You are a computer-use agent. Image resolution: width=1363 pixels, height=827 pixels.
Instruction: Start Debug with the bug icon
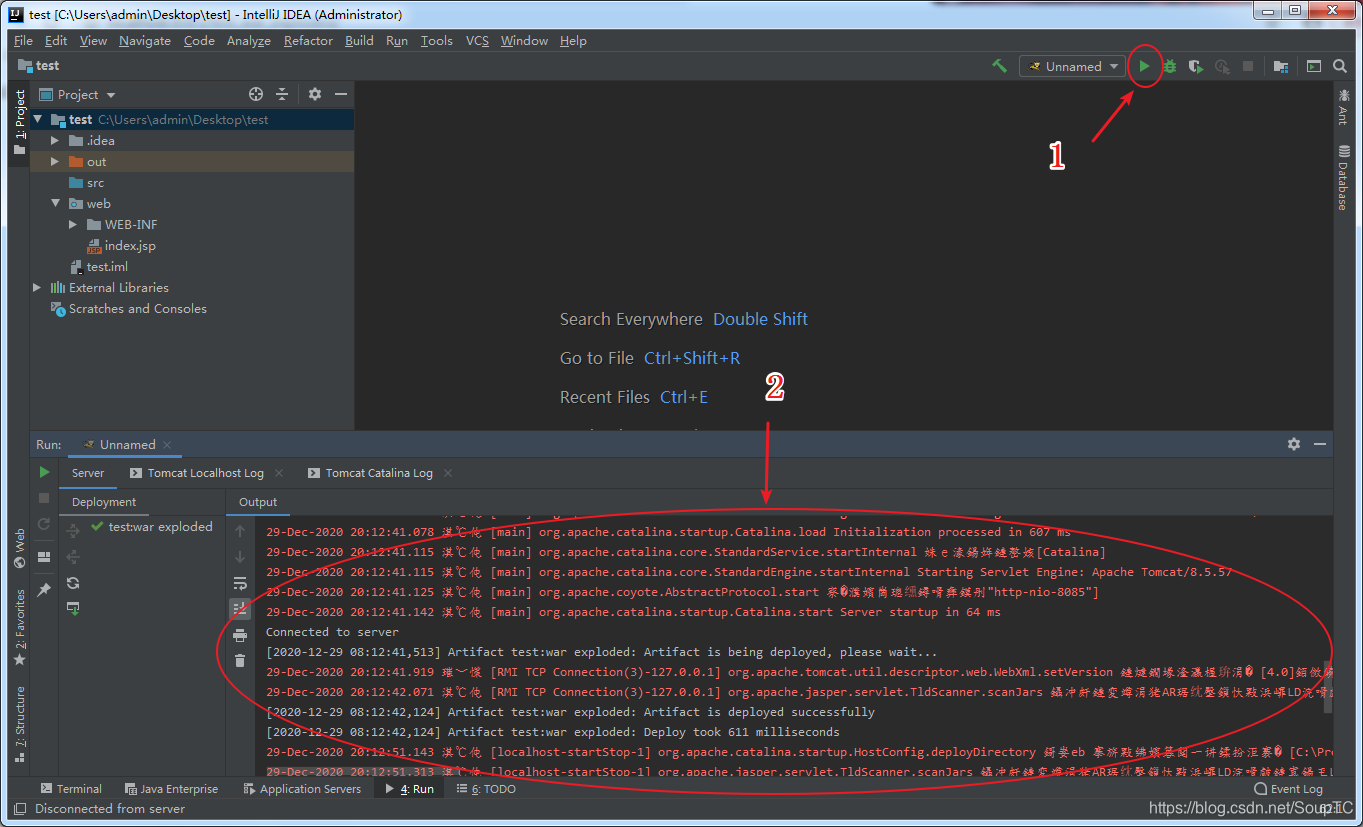coord(1169,66)
